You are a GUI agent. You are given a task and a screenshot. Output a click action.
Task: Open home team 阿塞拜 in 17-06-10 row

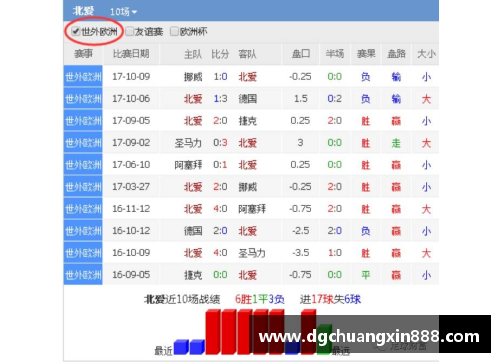point(188,165)
